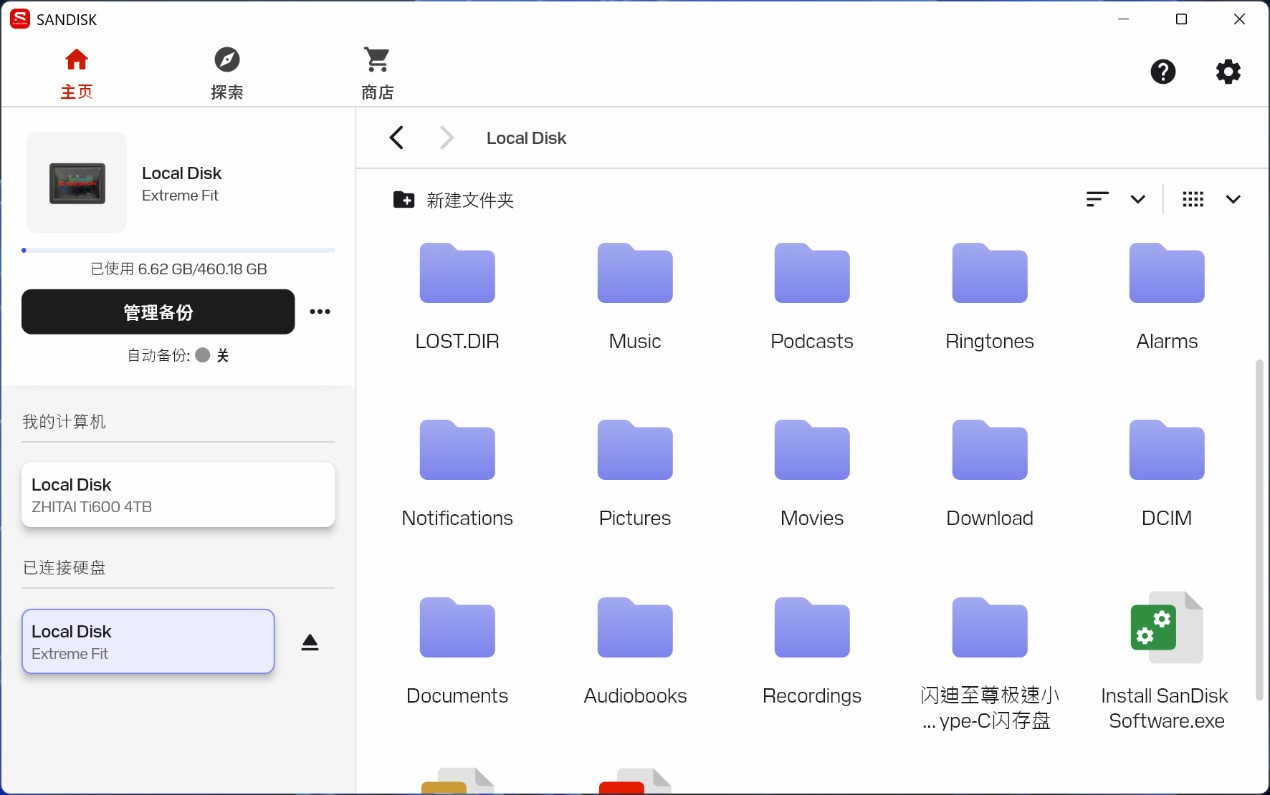The width and height of the screenshot is (1270, 795).
Task: Expand the sort options dropdown arrow
Action: click(1138, 199)
